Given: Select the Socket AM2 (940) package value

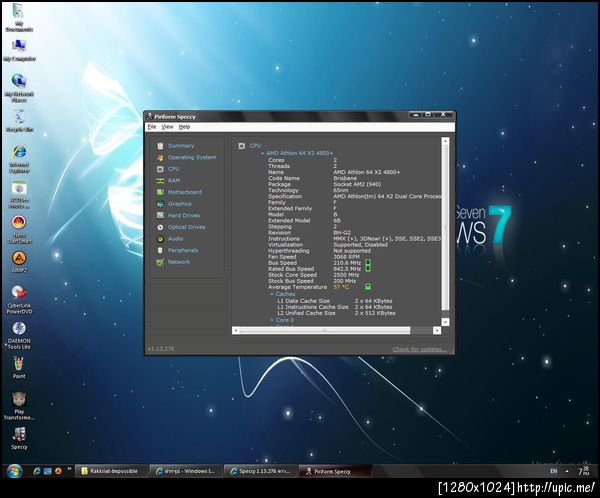Looking at the screenshot, I should 357,184.
